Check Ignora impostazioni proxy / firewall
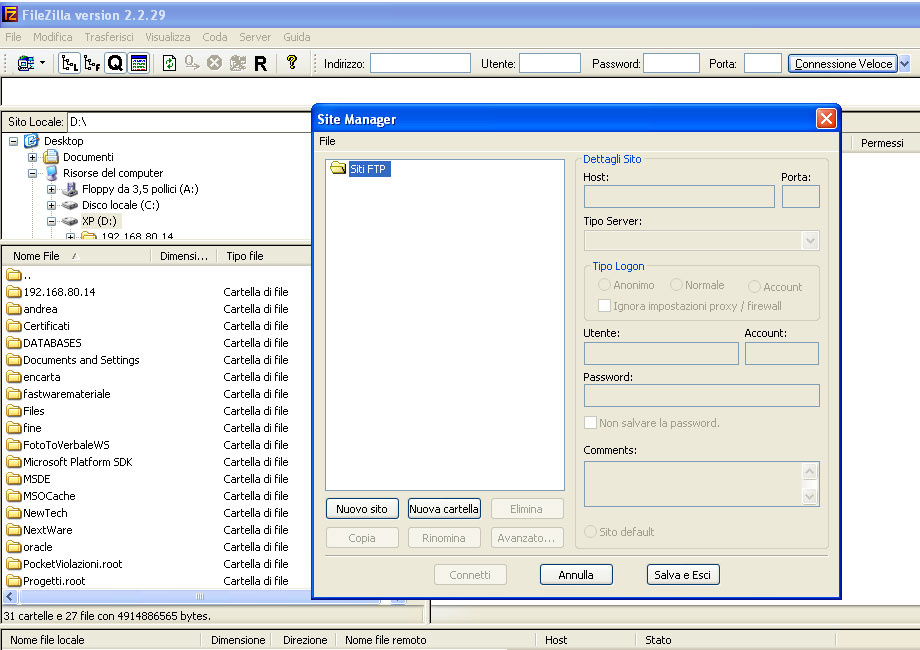 click(604, 305)
